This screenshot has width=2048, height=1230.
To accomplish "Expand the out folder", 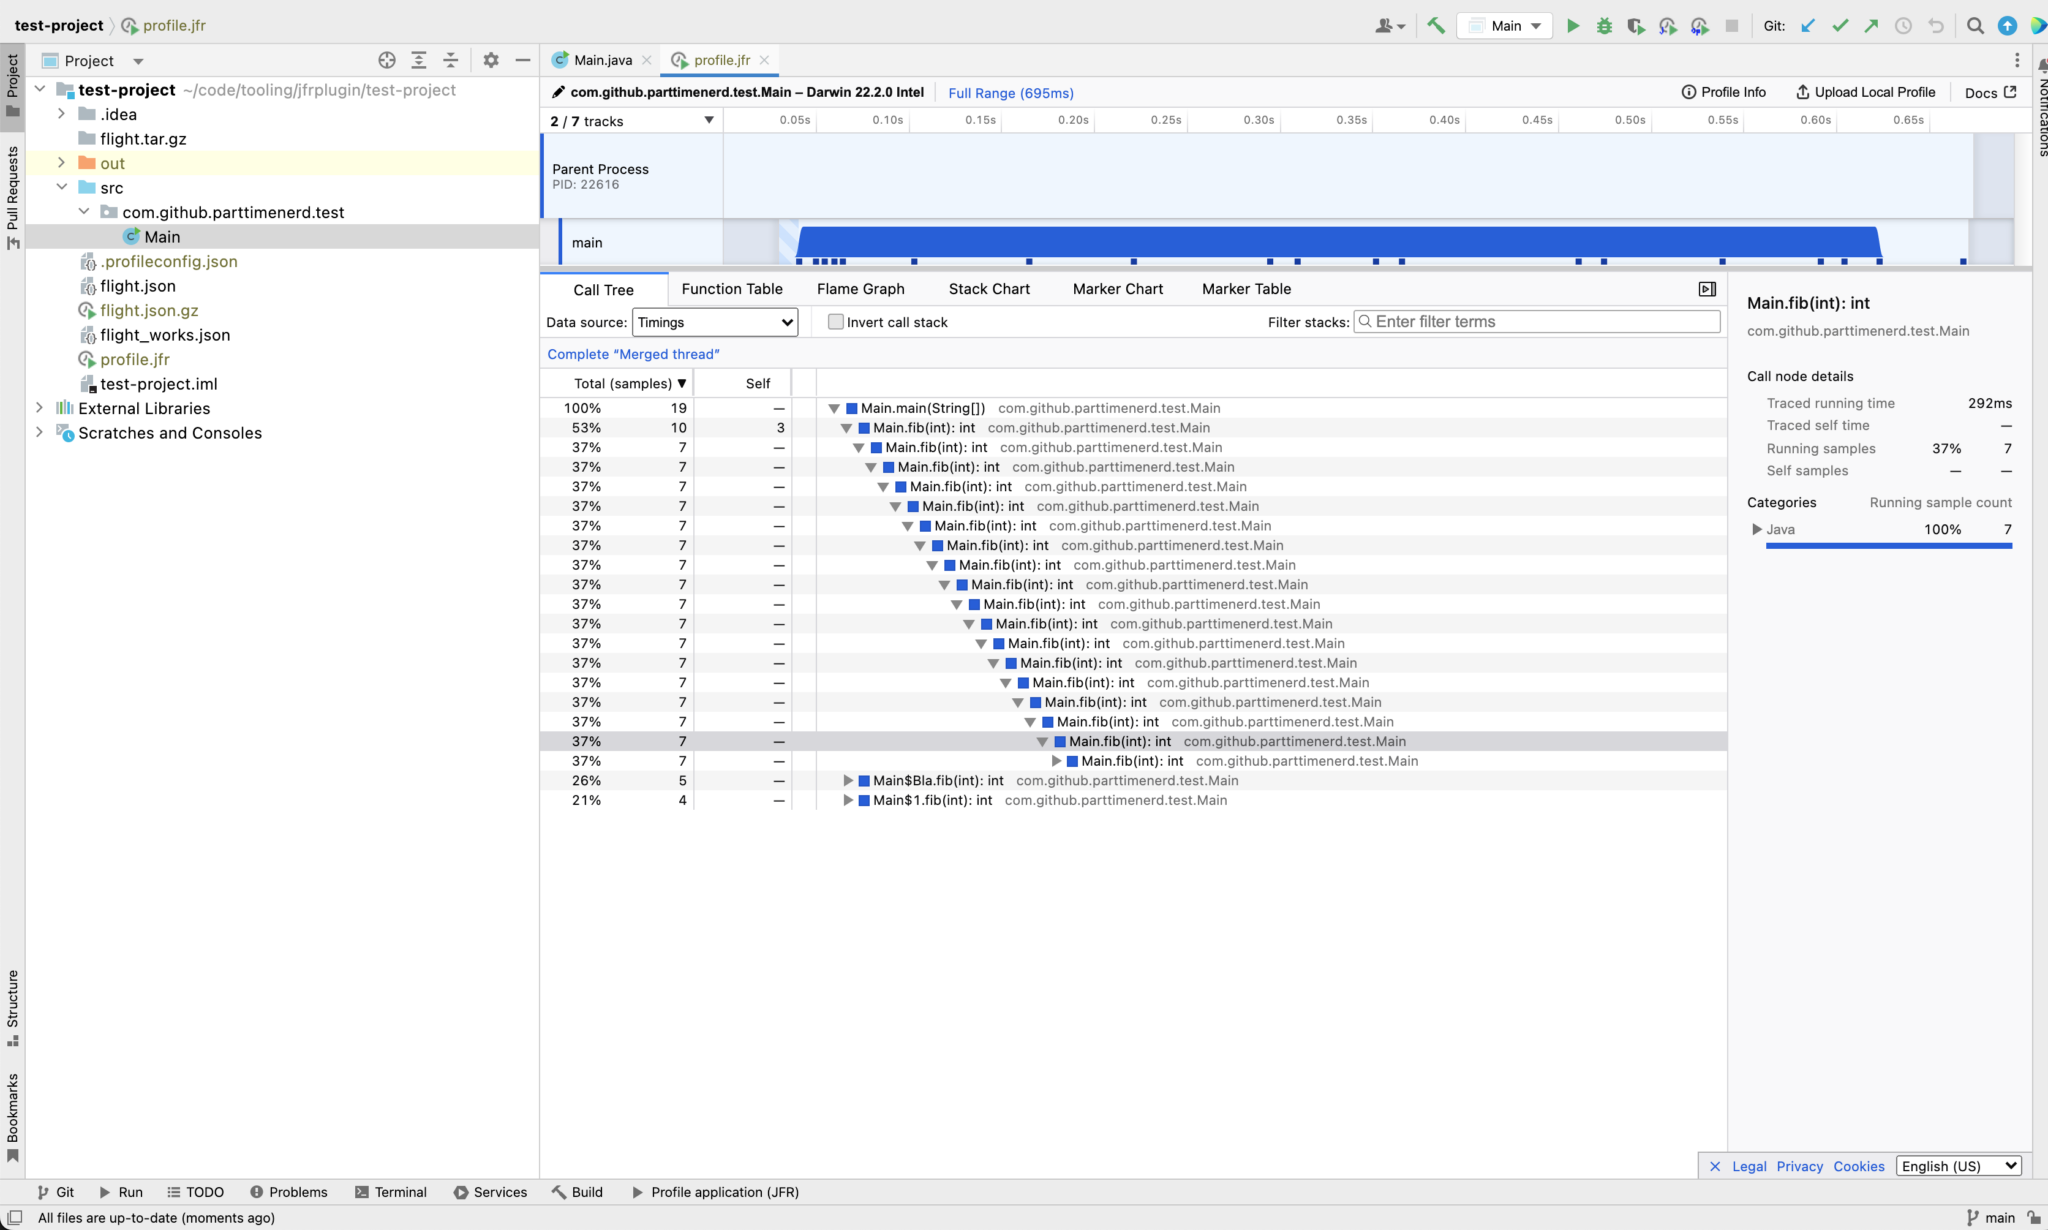I will [x=62, y=163].
